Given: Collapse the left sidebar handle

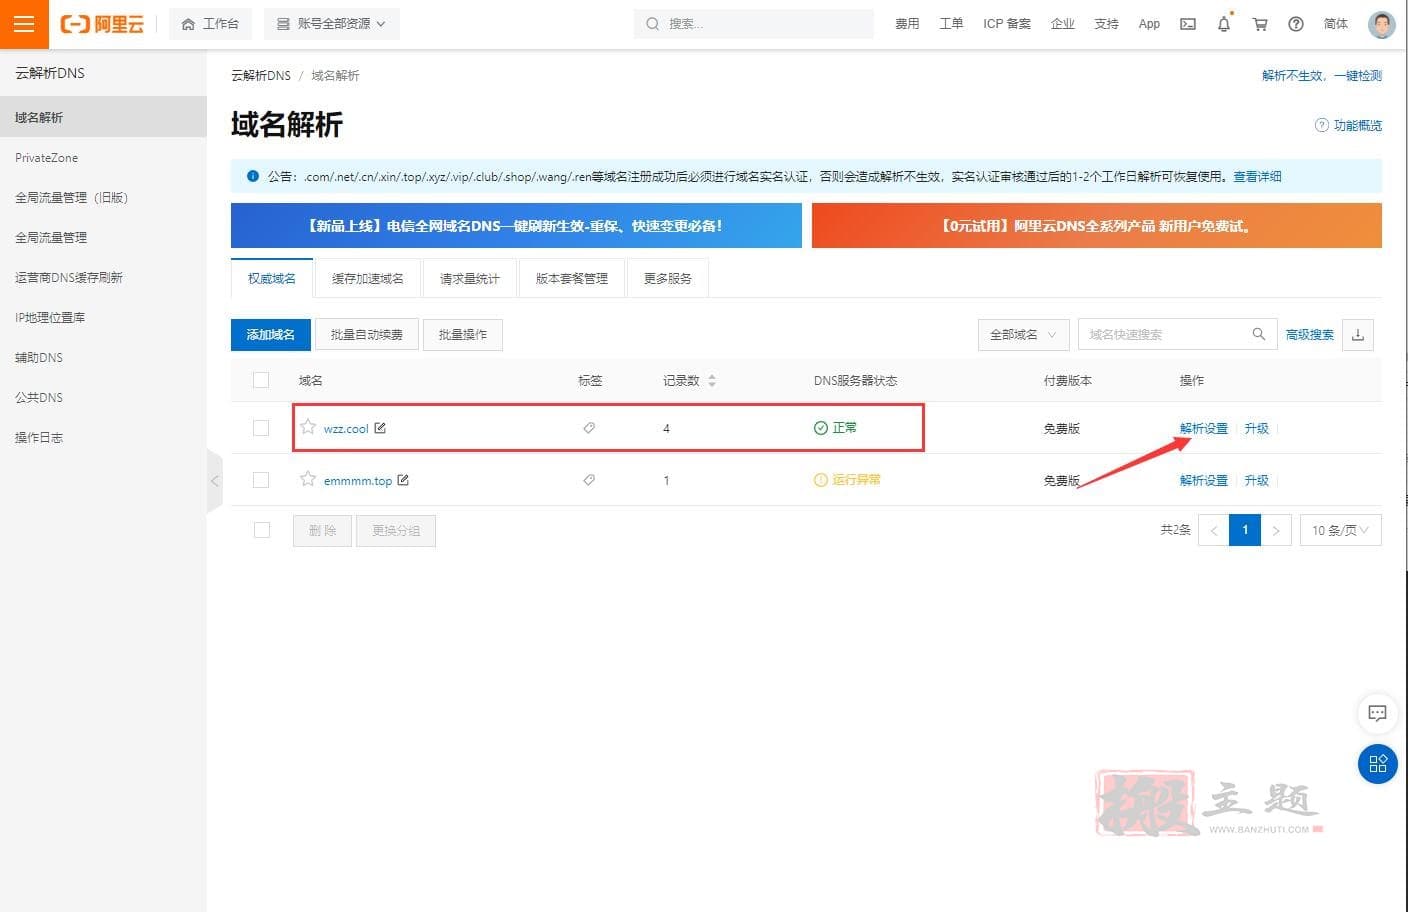Looking at the screenshot, I should click(214, 481).
